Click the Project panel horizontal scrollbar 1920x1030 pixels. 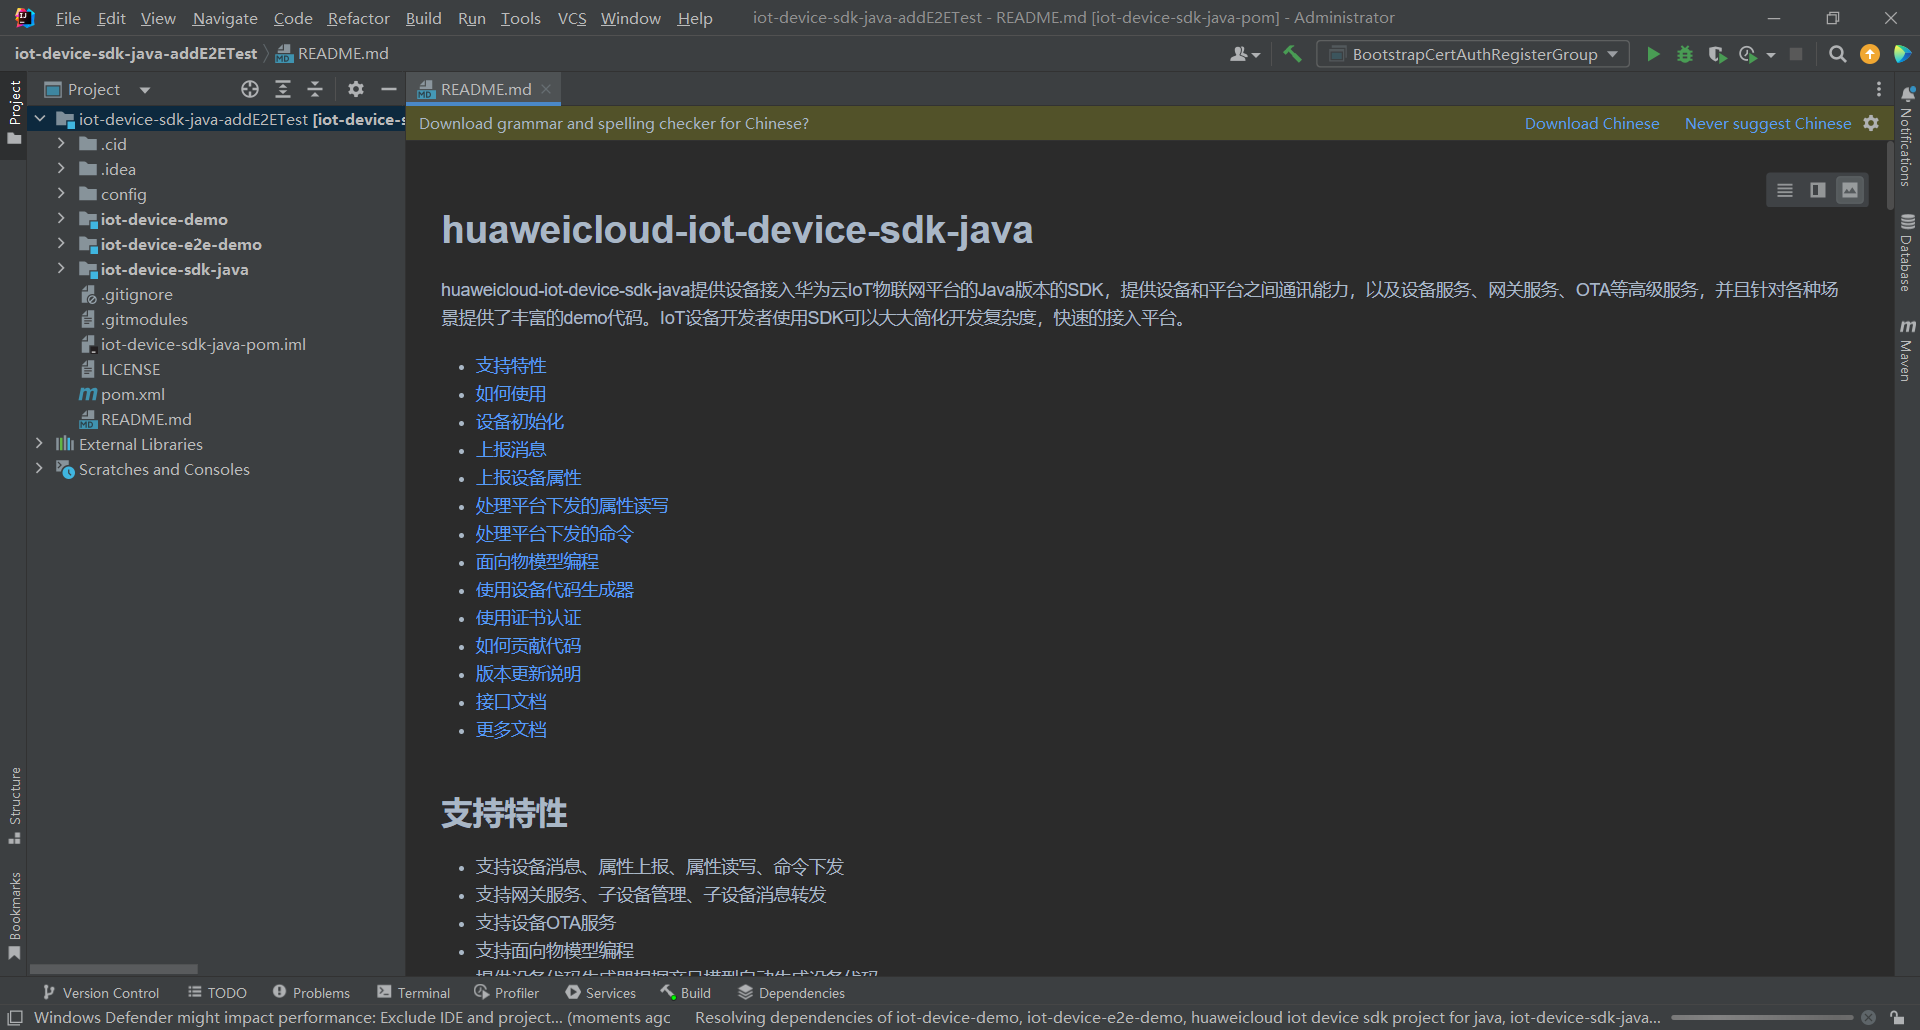point(114,969)
